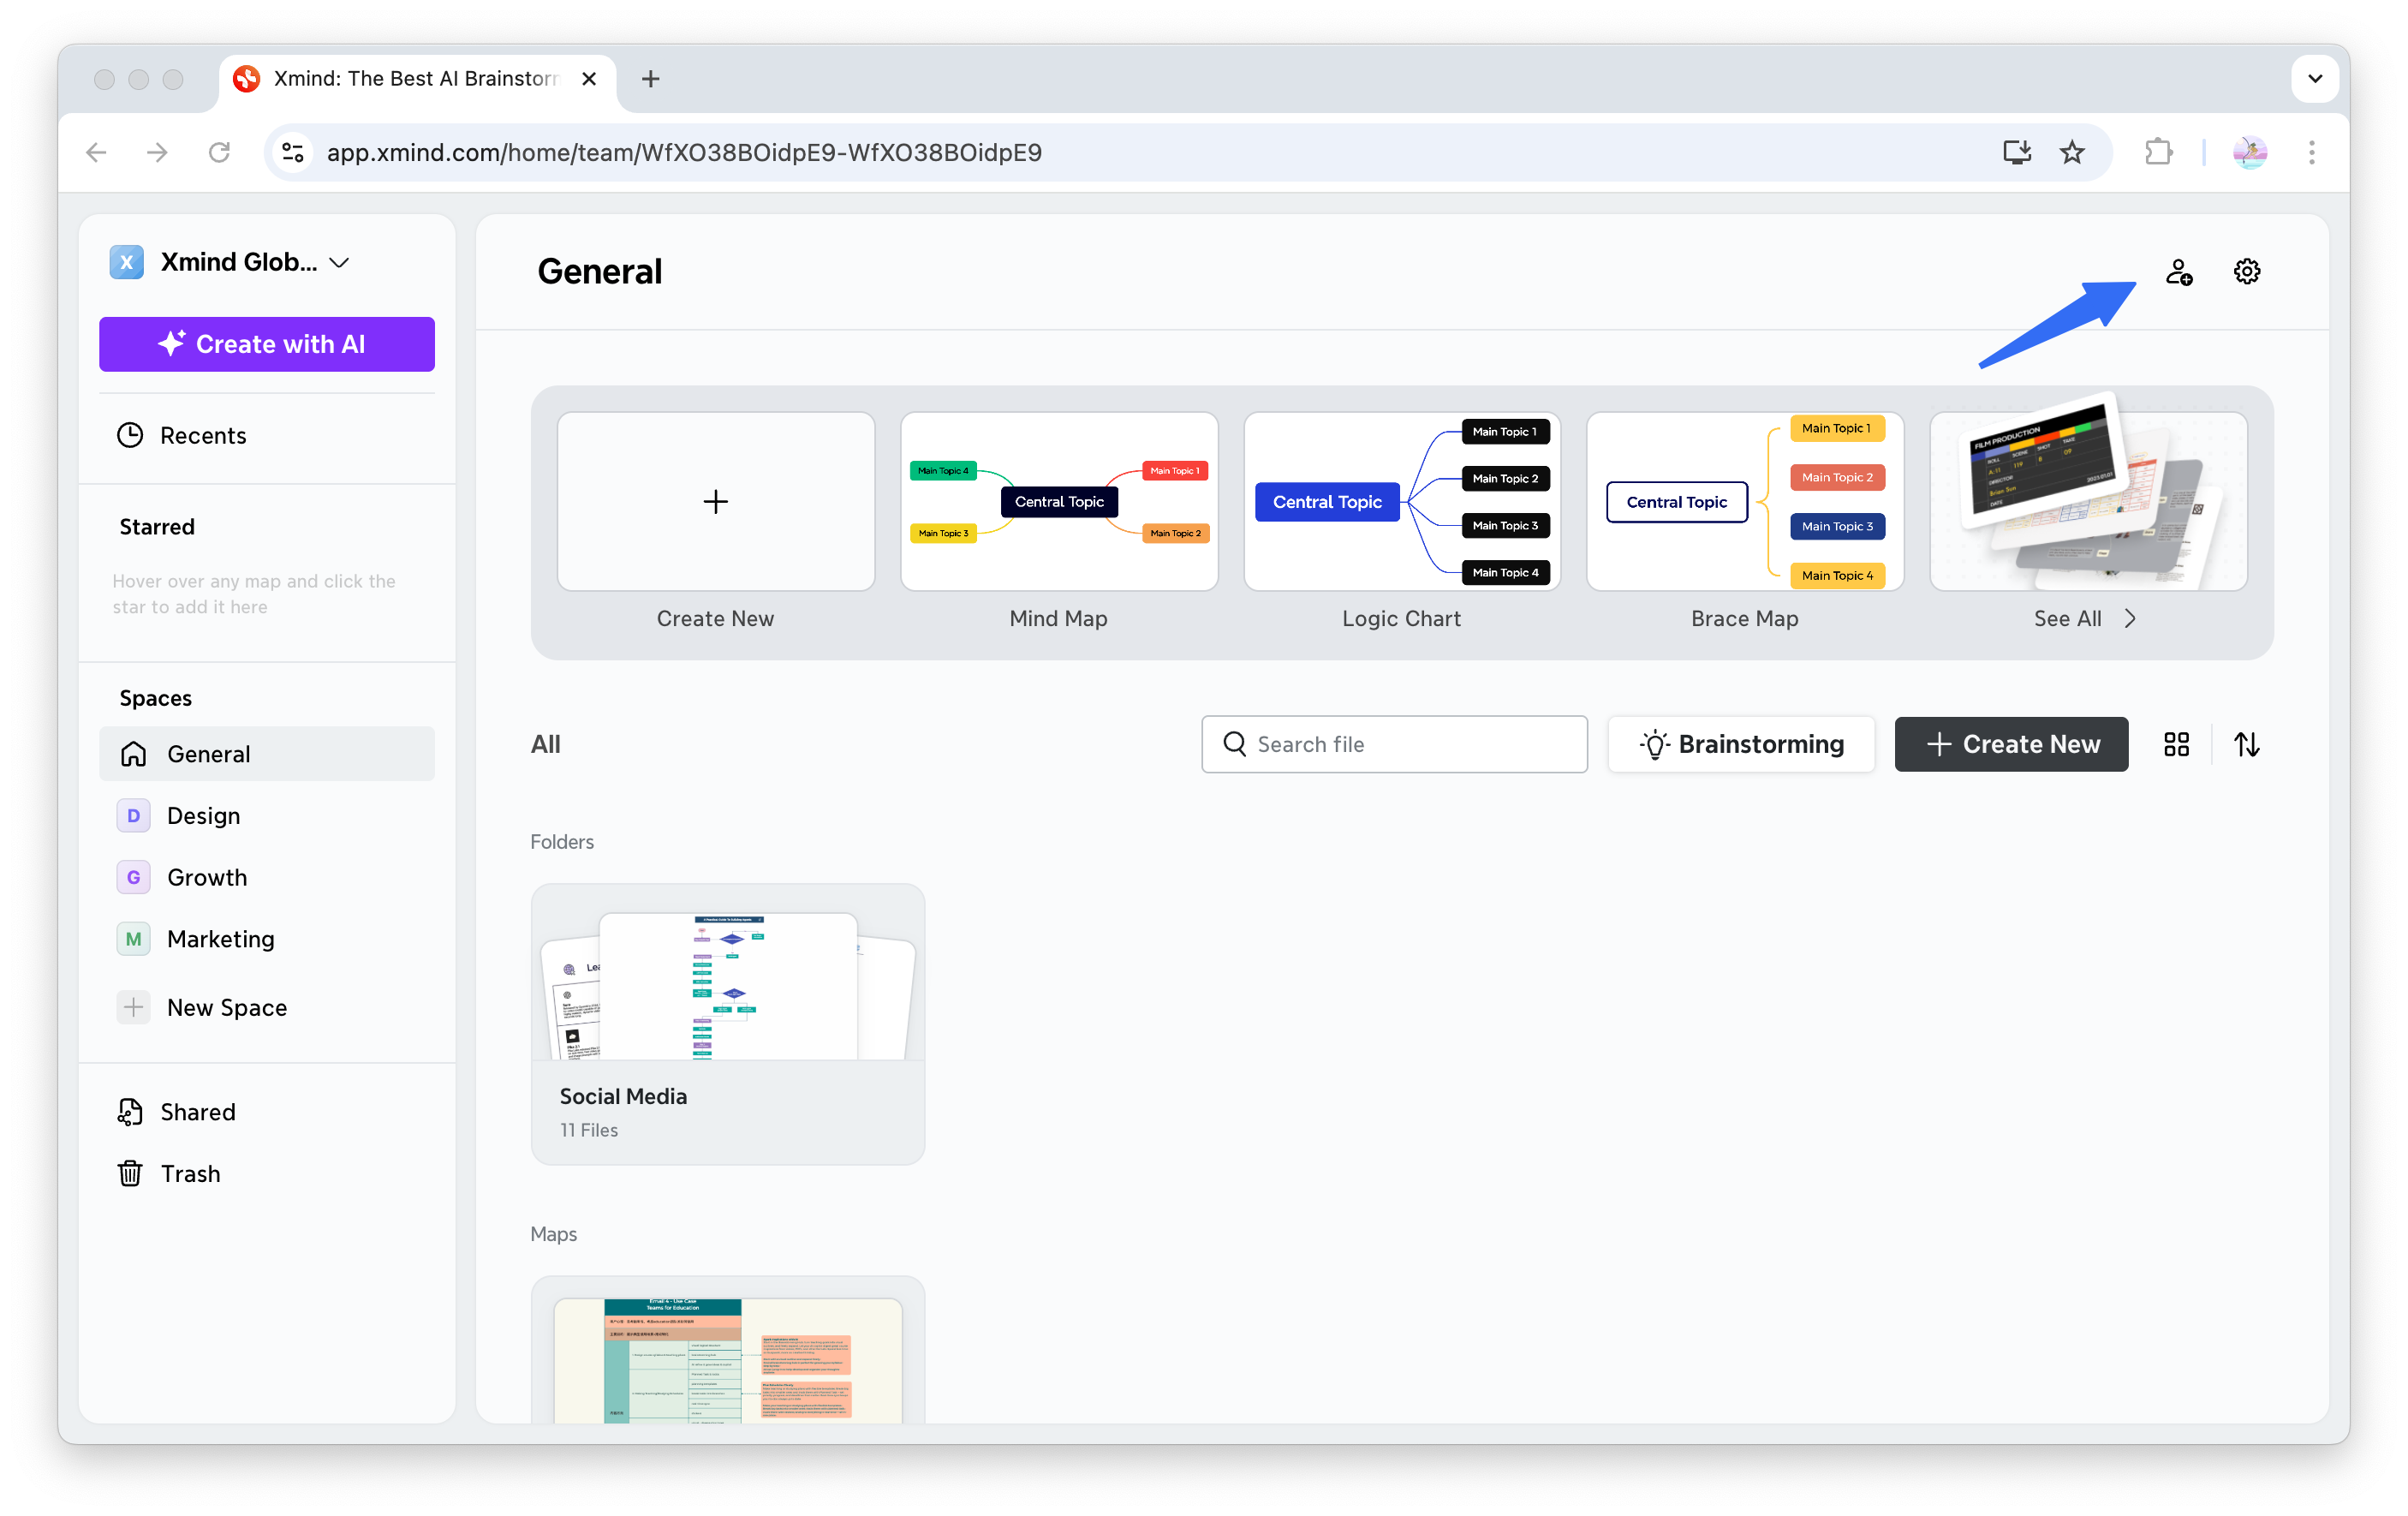This screenshot has width=2408, height=1516.
Task: Click the Starred section heading
Action: (157, 527)
